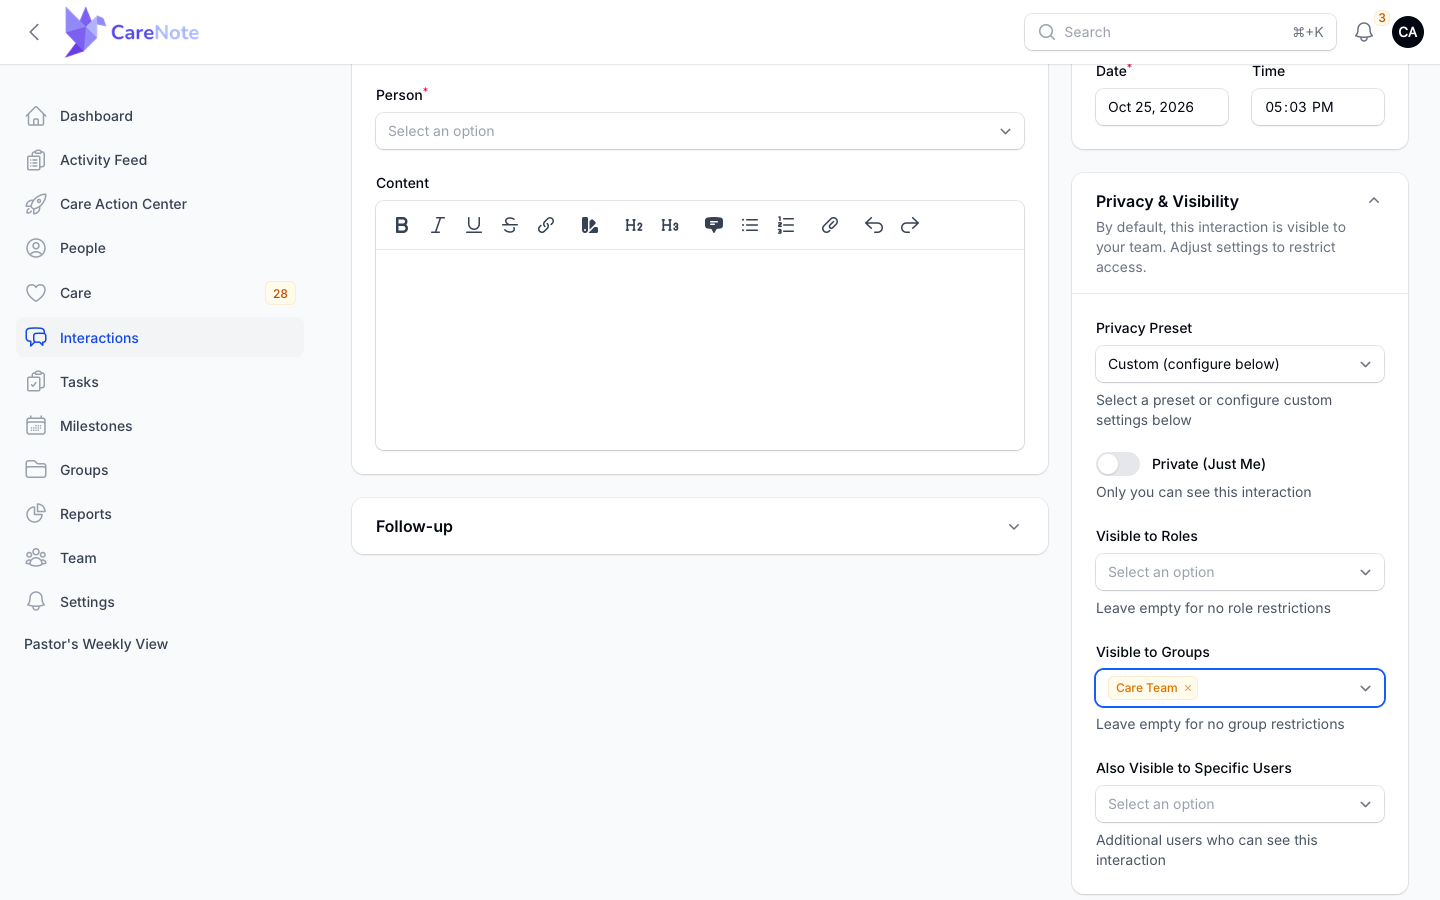Open Settings page

[x=160, y=602]
